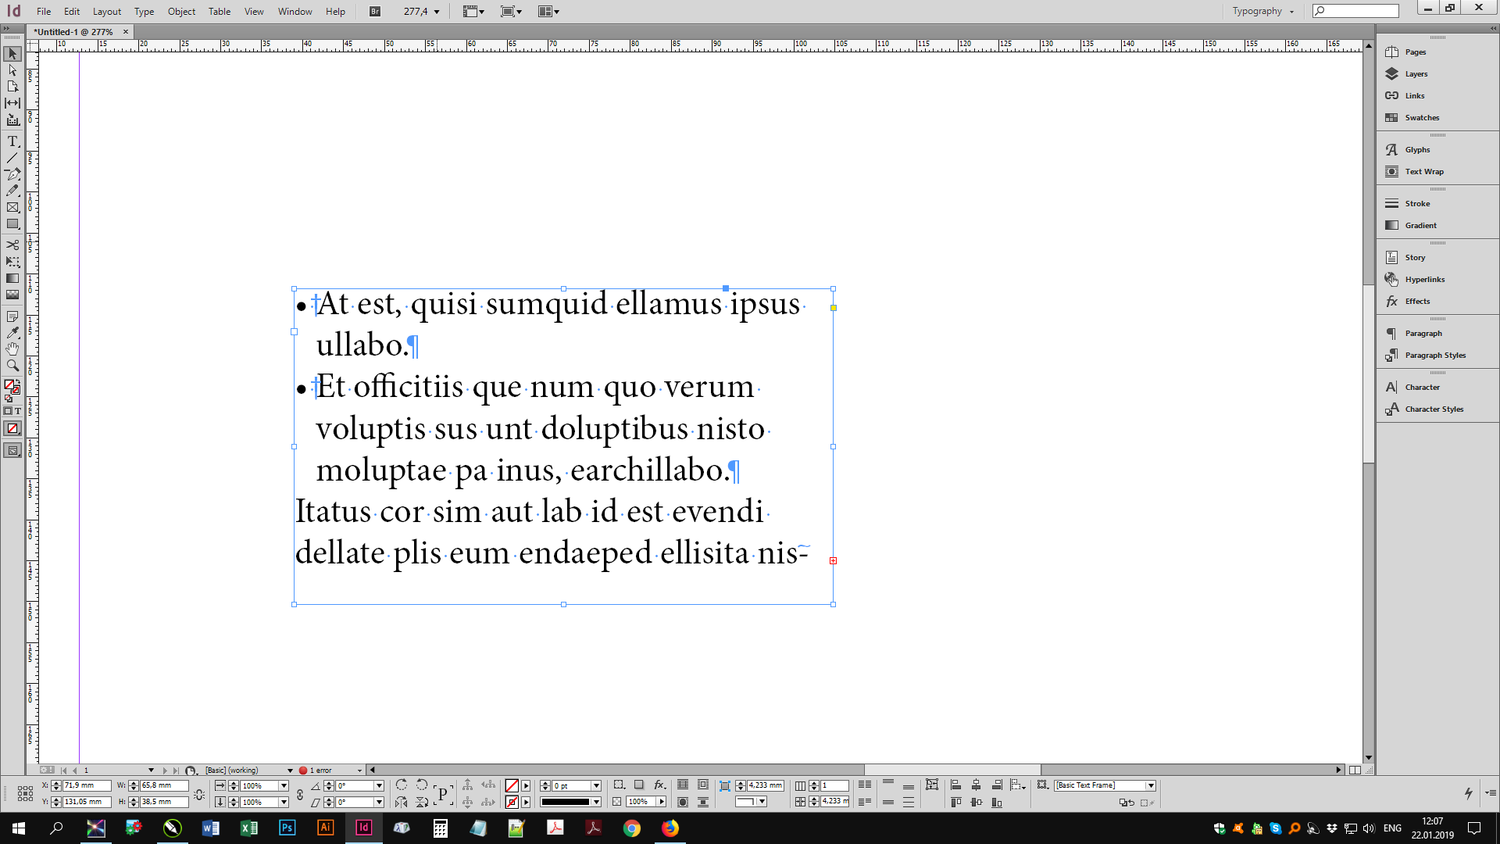
Task: Select the Gap tool
Action: point(12,103)
